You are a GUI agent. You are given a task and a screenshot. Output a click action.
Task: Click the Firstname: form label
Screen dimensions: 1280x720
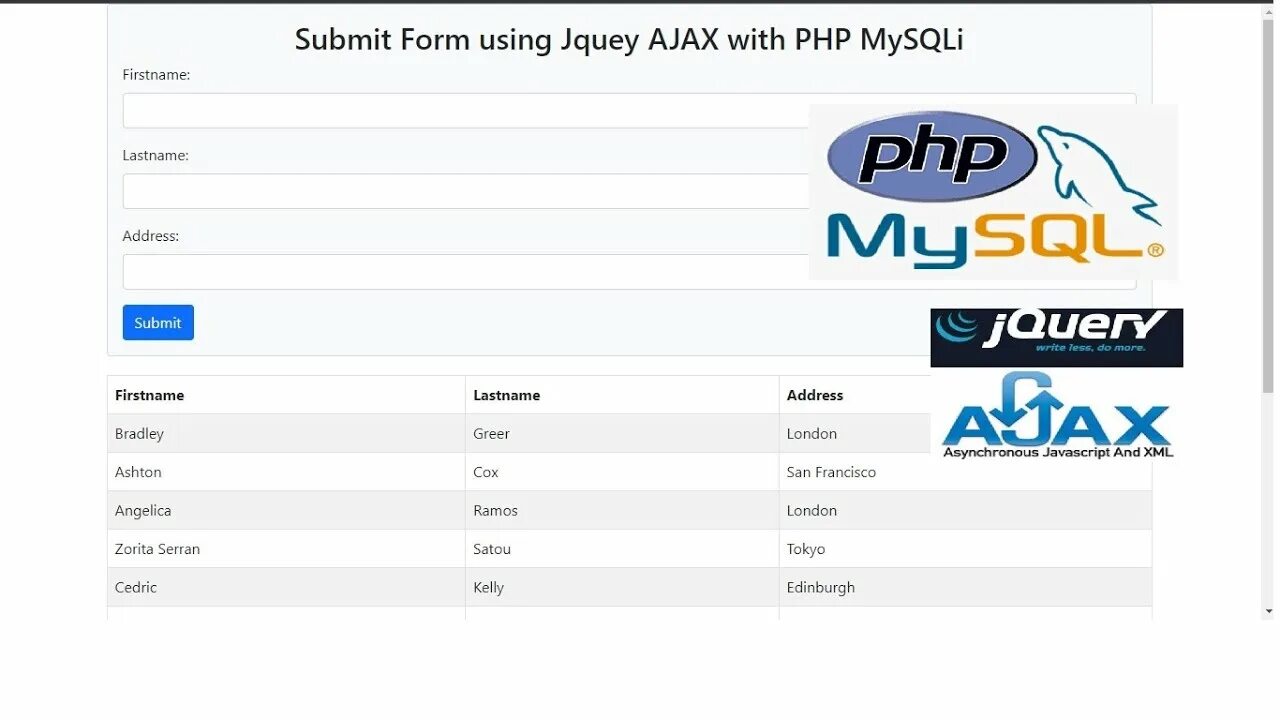click(156, 75)
